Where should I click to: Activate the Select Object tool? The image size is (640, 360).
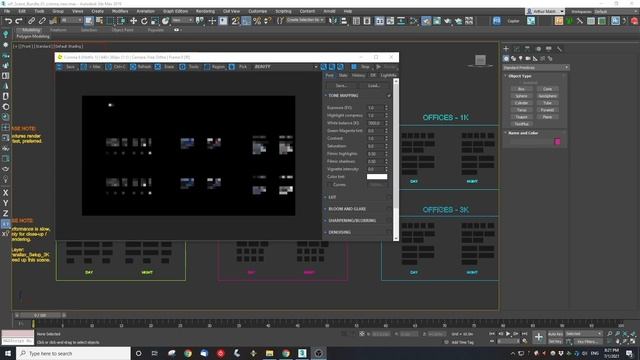pyautogui.click(x=89, y=21)
